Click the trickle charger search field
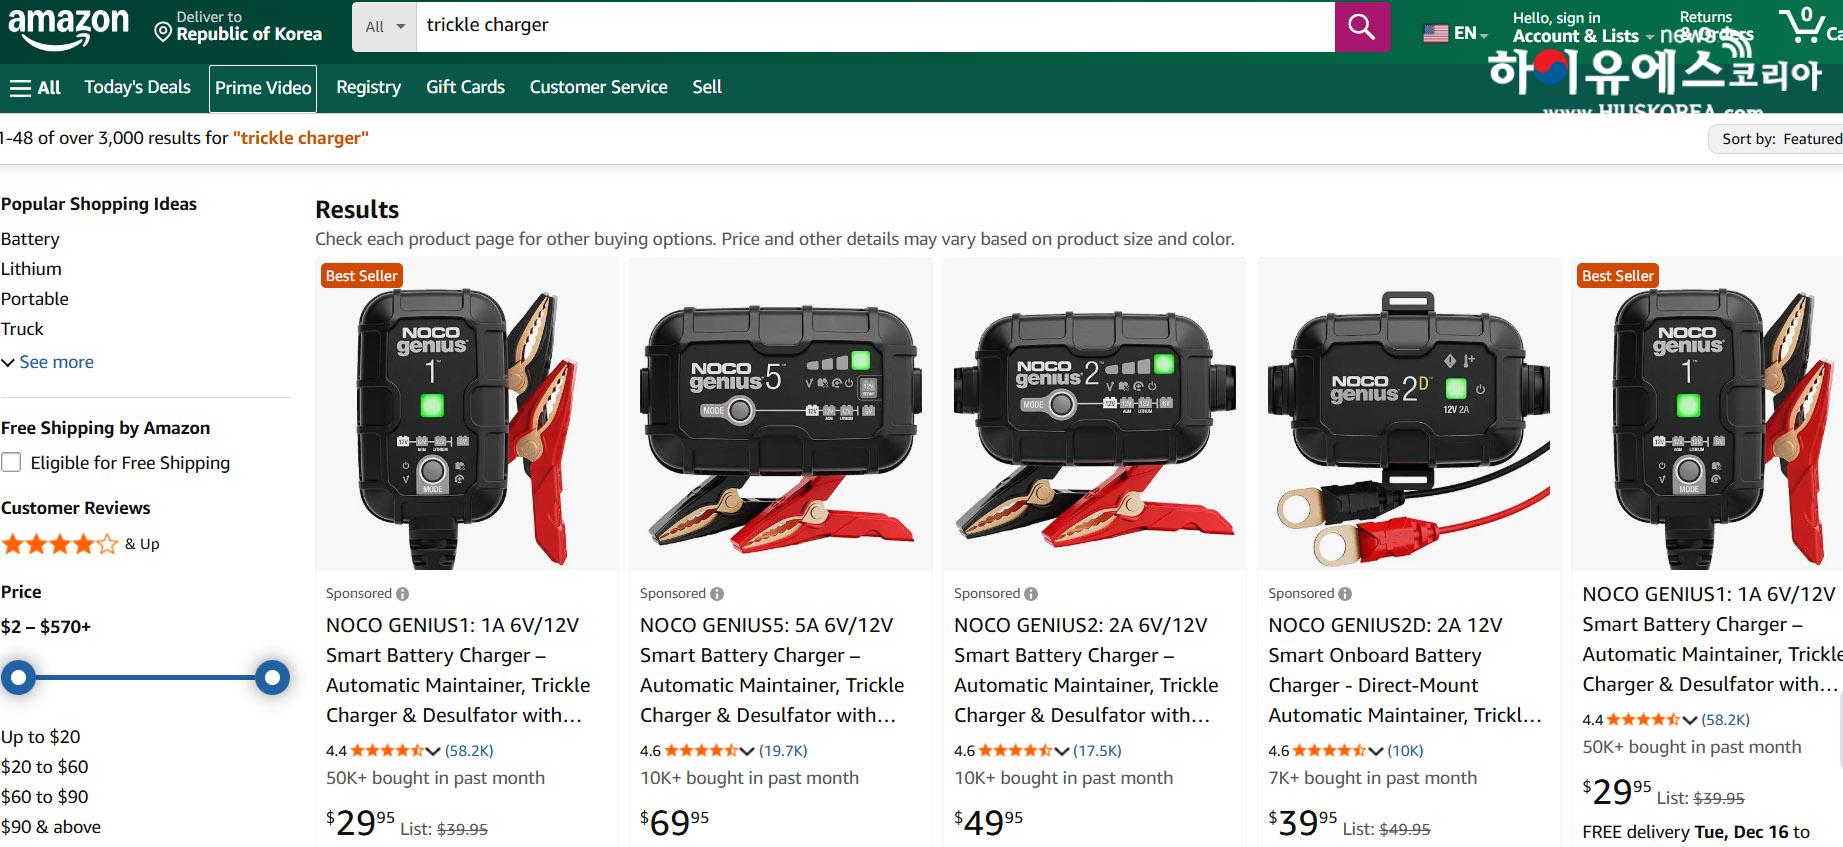1843x847 pixels. coord(875,26)
